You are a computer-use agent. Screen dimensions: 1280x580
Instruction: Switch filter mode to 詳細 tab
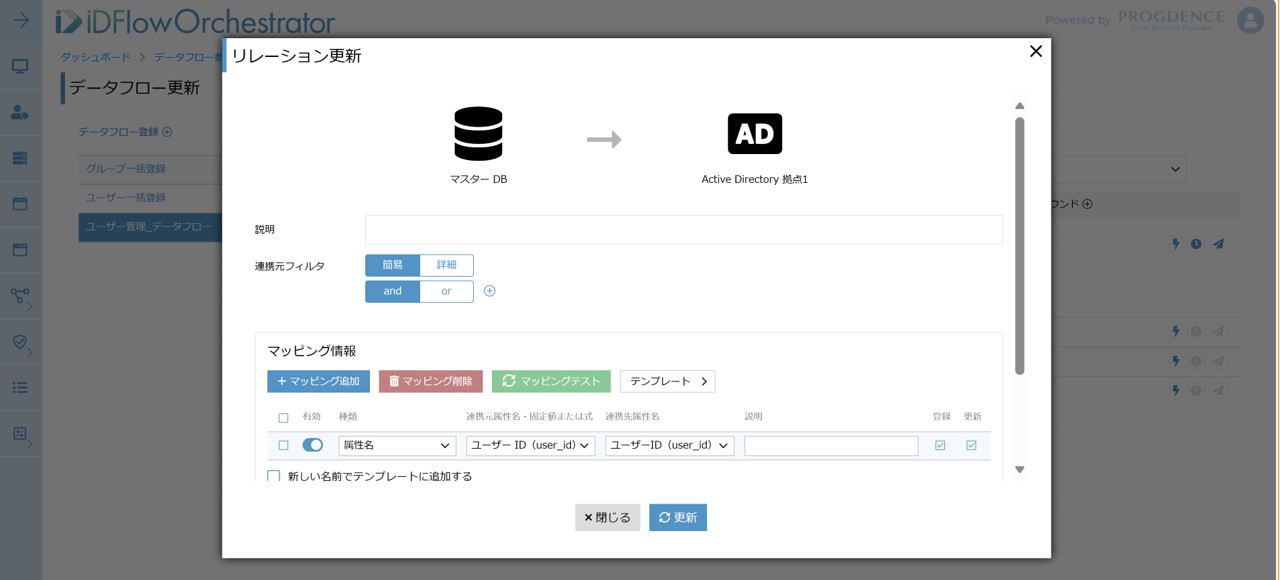pos(446,265)
